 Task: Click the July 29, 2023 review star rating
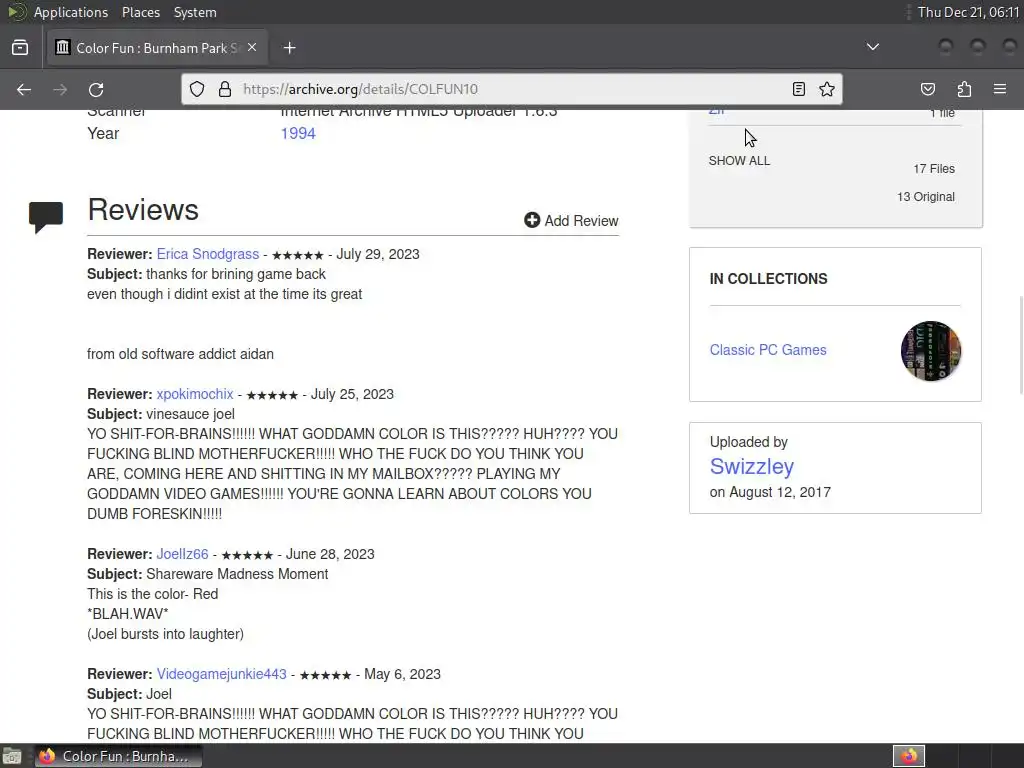297,255
